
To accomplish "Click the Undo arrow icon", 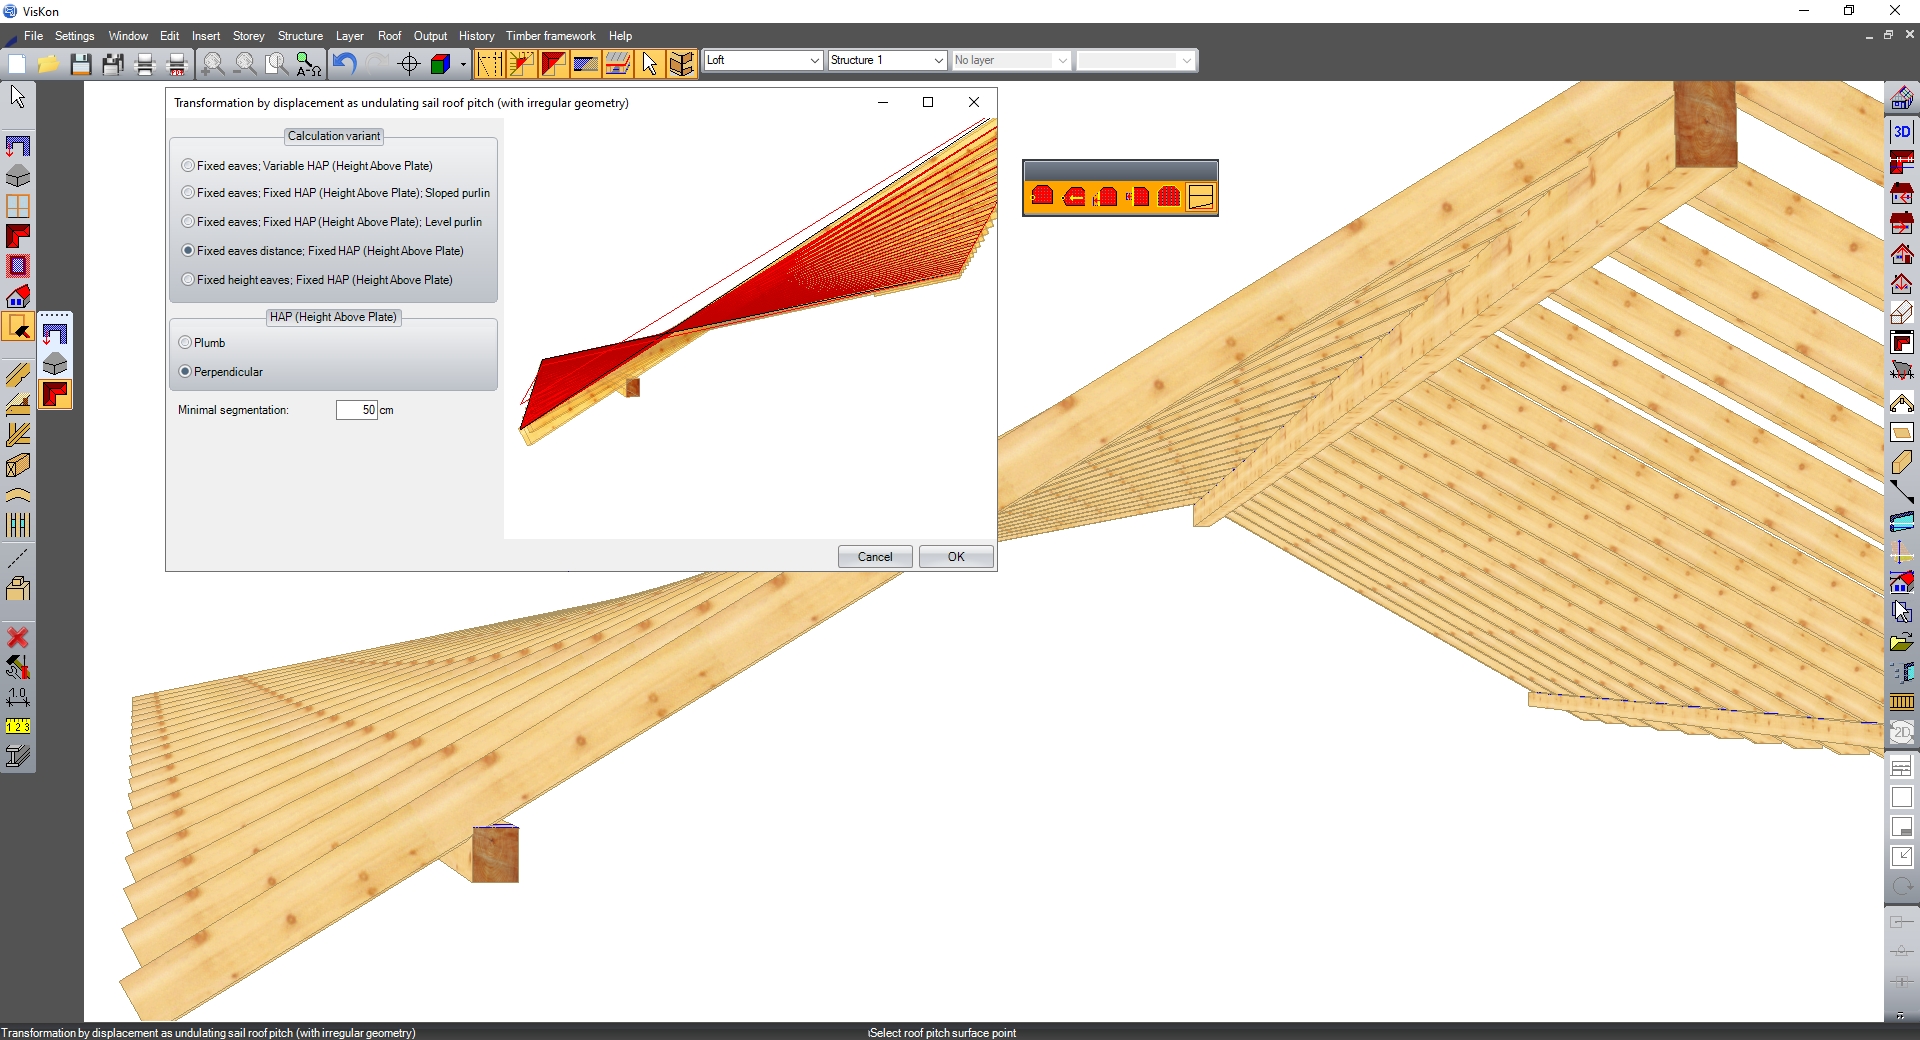I will pyautogui.click(x=344, y=65).
